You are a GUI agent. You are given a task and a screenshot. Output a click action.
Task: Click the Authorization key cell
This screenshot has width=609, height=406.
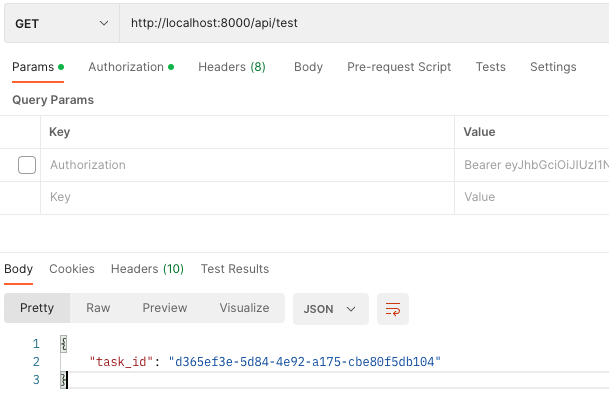[x=247, y=165]
